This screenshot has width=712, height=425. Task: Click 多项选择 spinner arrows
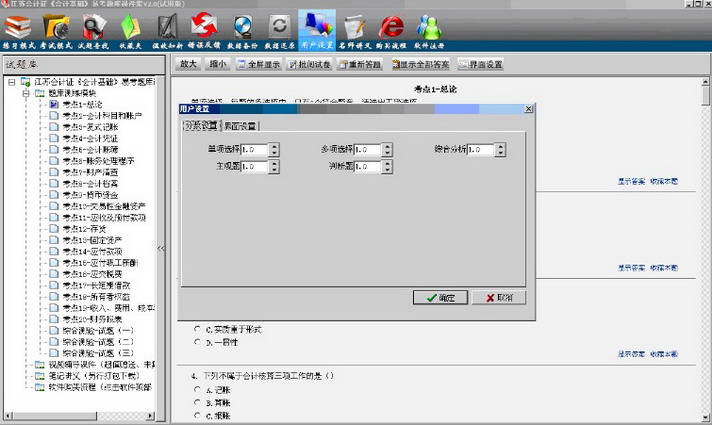(387, 149)
